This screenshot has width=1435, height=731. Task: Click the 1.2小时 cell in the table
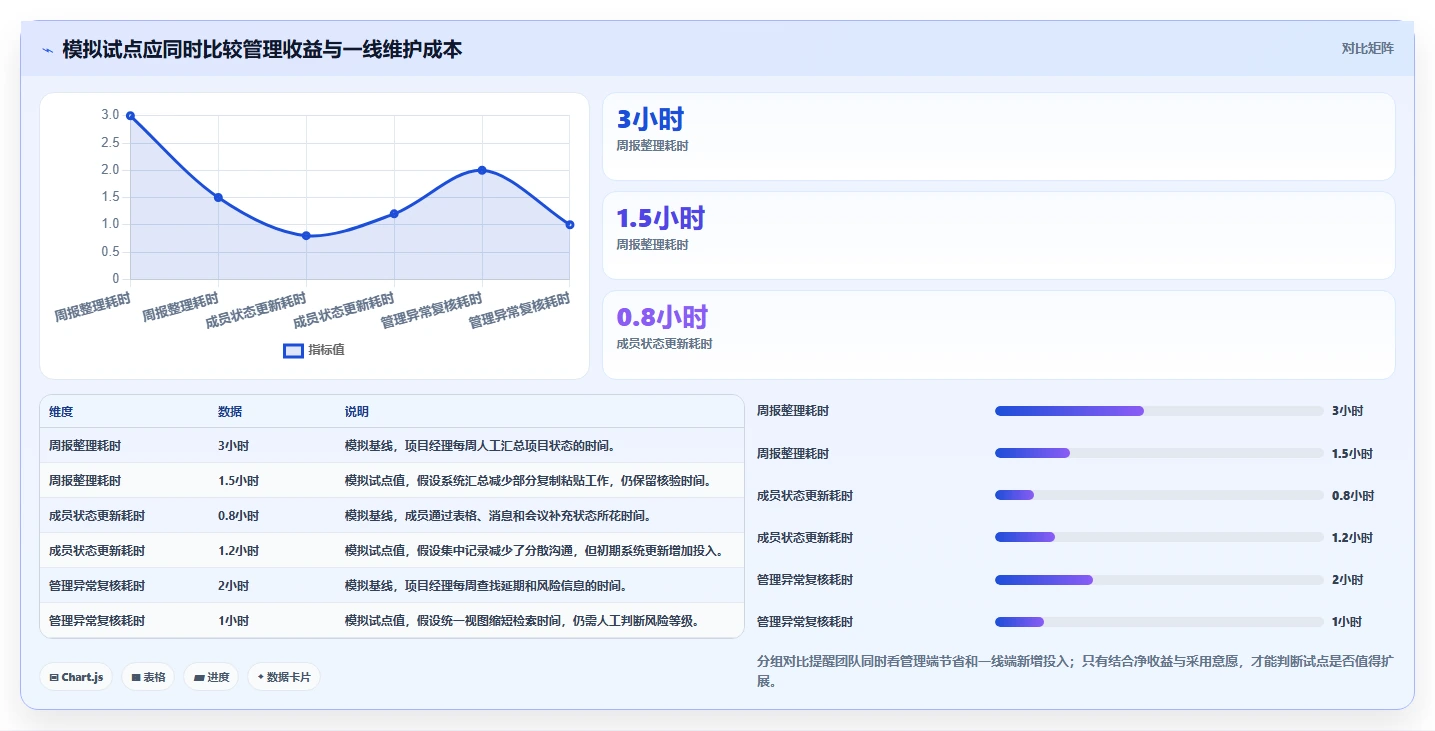click(x=238, y=551)
